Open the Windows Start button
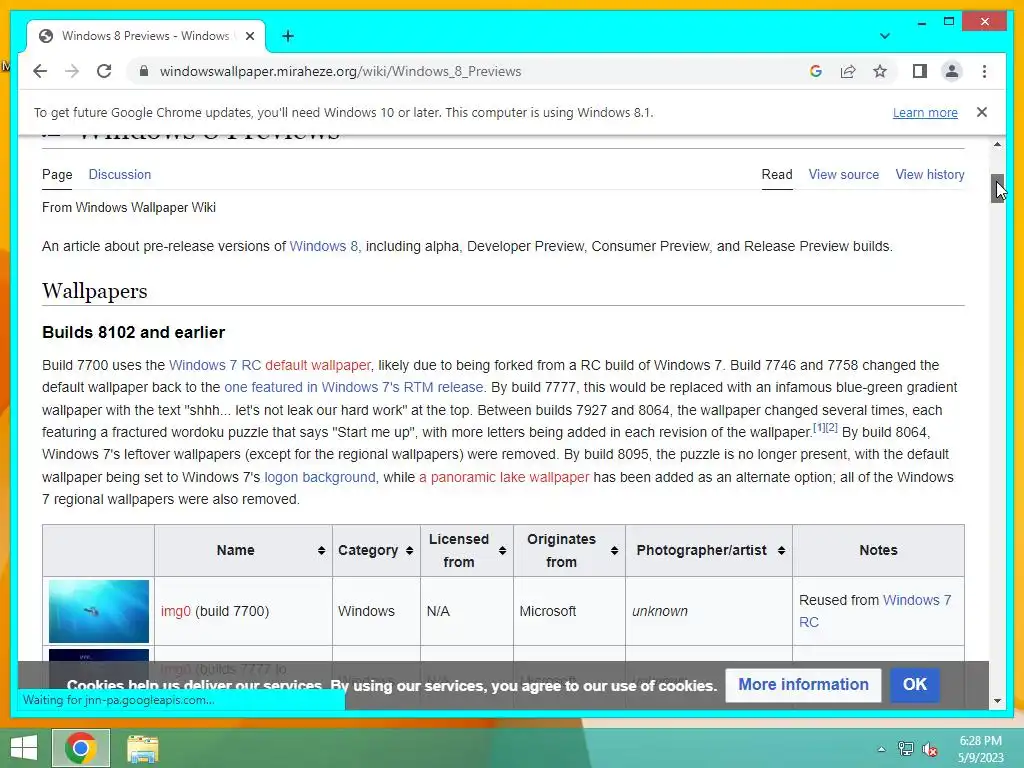This screenshot has height=768, width=1024. 24,748
